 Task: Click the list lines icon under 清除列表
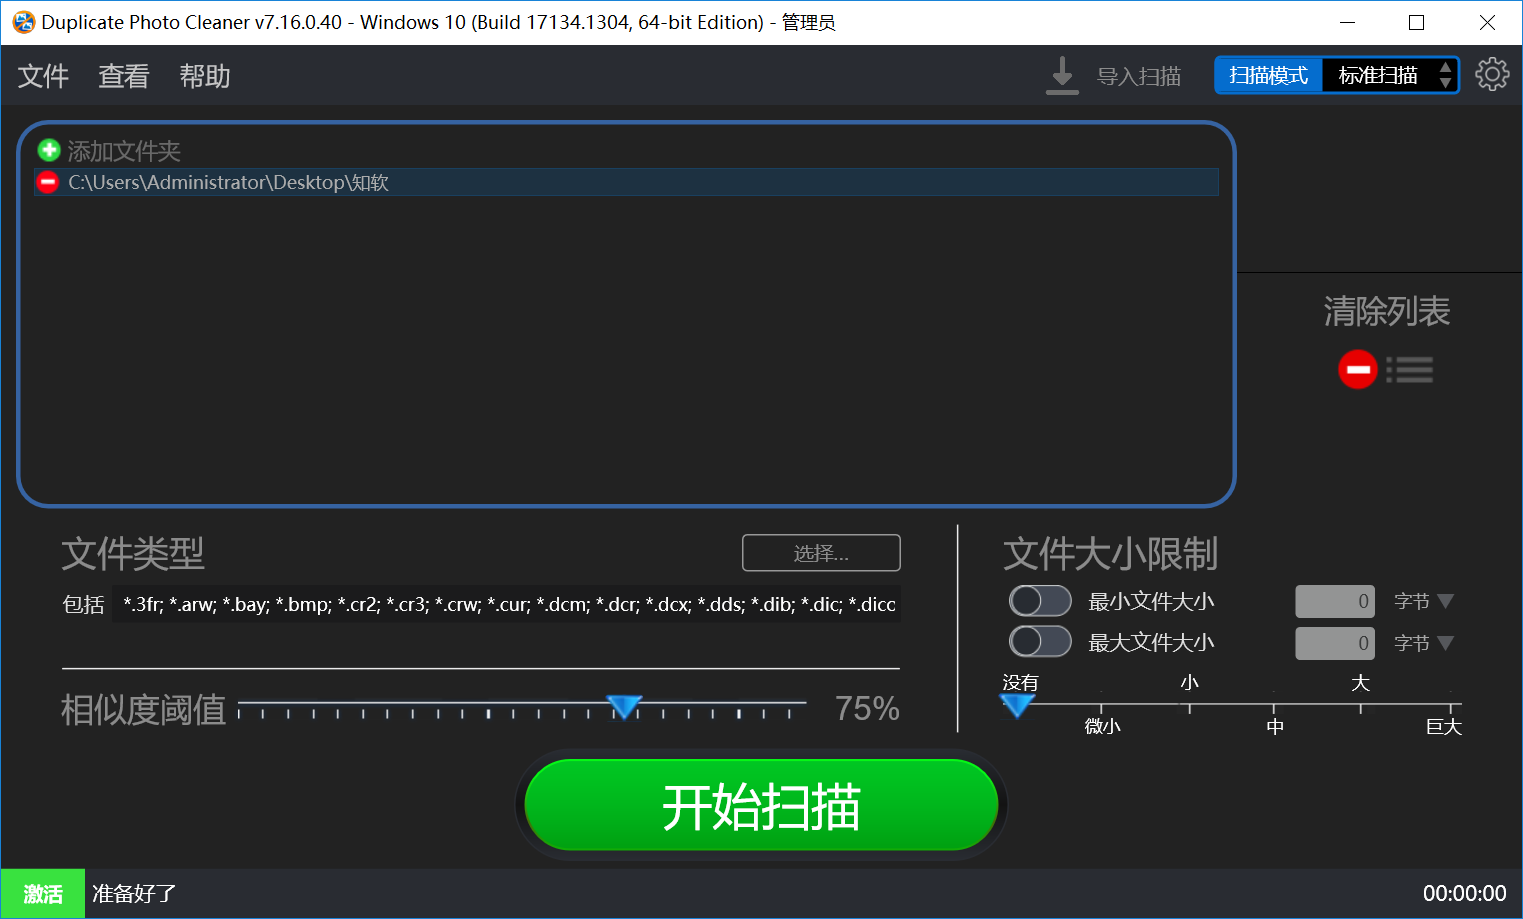click(x=1410, y=370)
